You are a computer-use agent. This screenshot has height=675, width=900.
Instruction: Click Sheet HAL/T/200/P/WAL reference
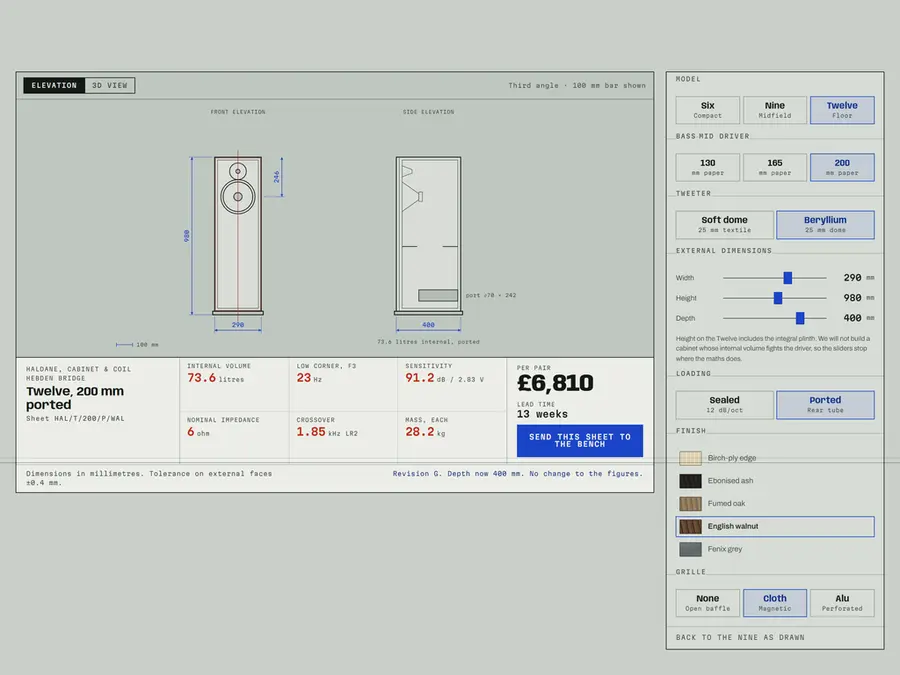[75, 418]
